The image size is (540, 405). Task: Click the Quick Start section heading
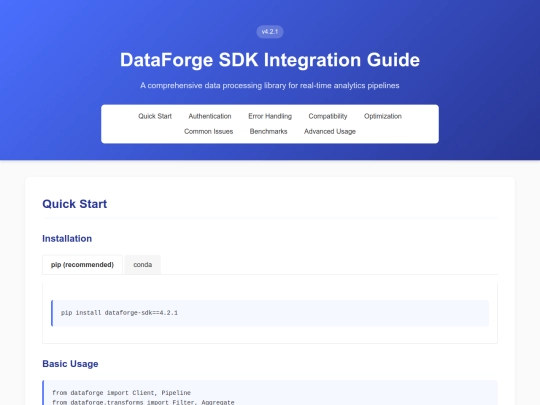click(x=75, y=204)
